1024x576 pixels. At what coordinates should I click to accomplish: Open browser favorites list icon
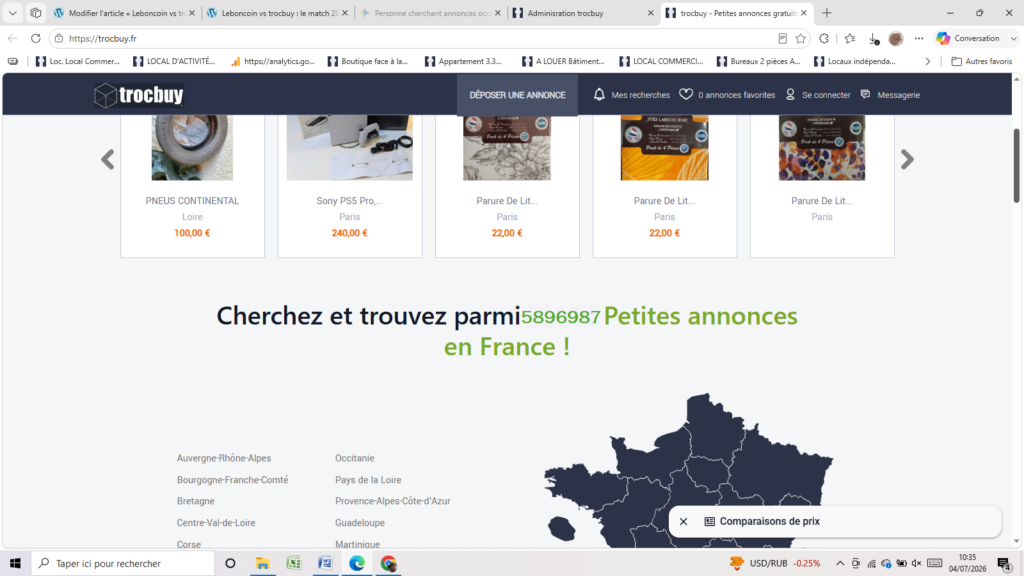pos(850,39)
